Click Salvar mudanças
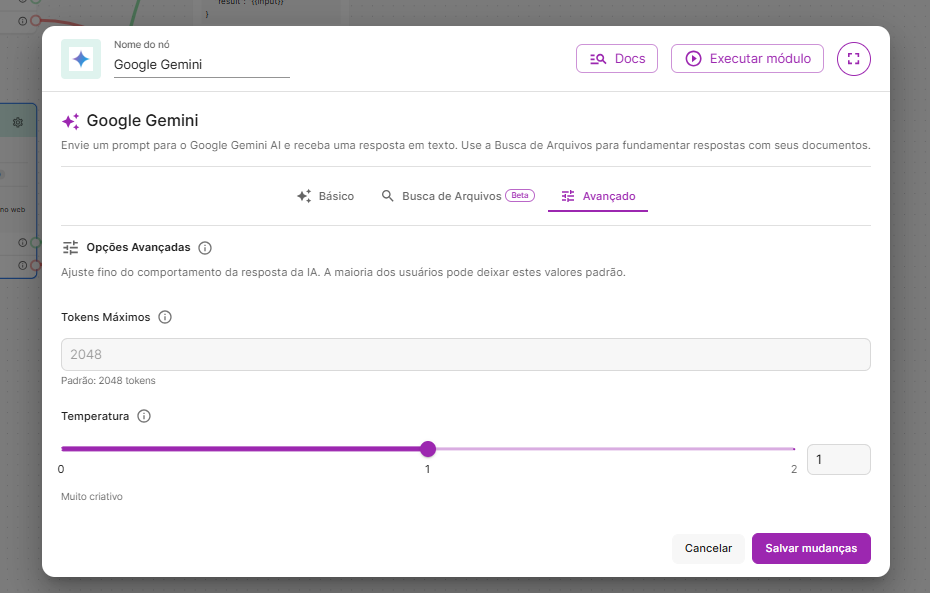Image resolution: width=930 pixels, height=593 pixels. 811,548
